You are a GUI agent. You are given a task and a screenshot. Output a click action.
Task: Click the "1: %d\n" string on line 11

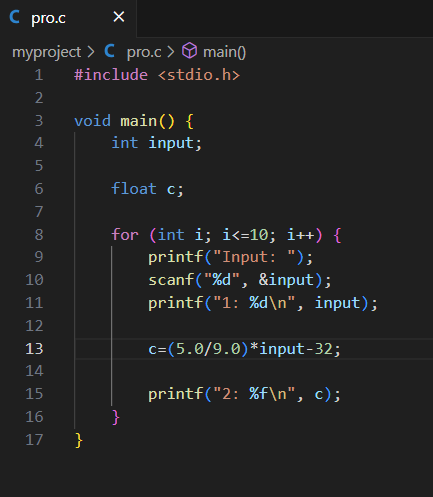(x=254, y=303)
